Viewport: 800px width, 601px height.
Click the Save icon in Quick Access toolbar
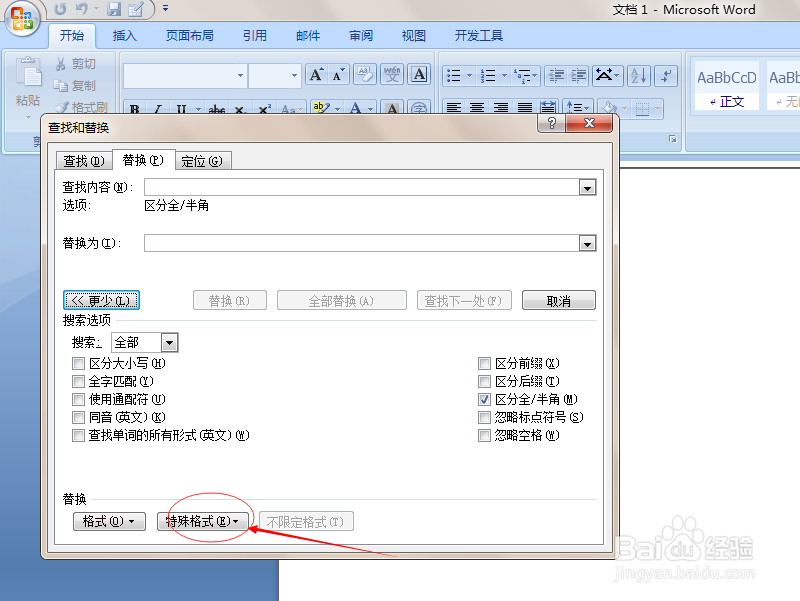pos(112,10)
